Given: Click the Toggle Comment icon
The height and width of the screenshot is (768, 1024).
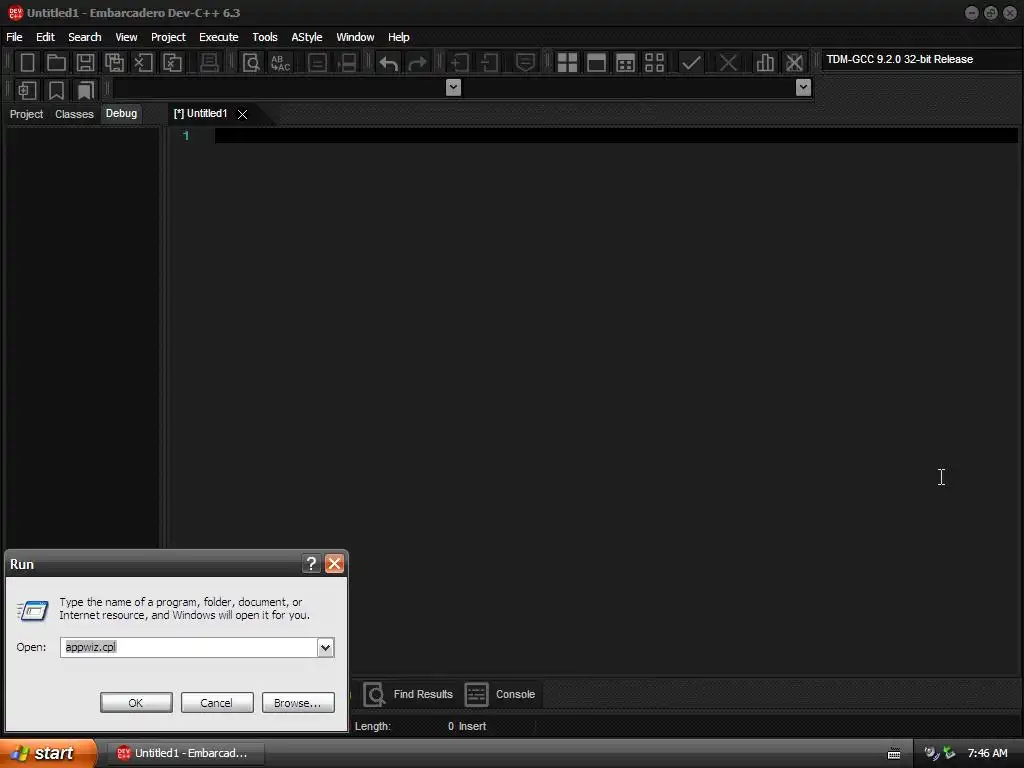Looking at the screenshot, I should click(x=525, y=63).
